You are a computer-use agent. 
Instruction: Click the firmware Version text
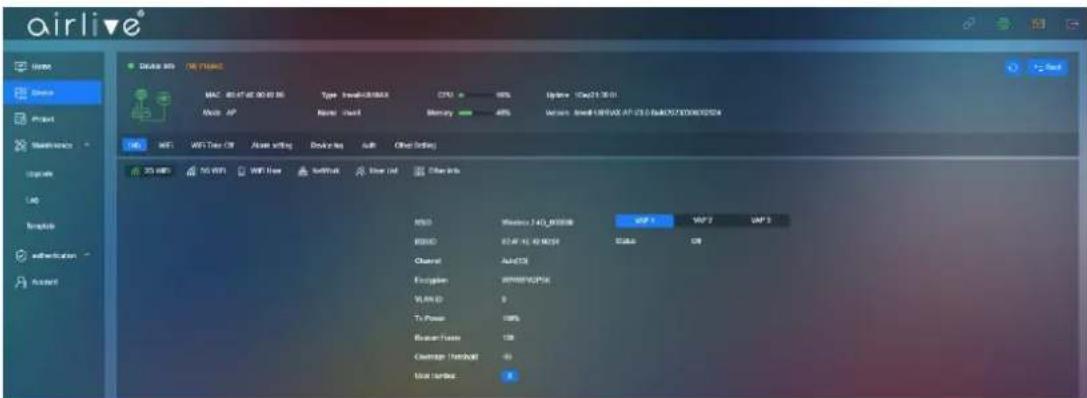click(647, 112)
